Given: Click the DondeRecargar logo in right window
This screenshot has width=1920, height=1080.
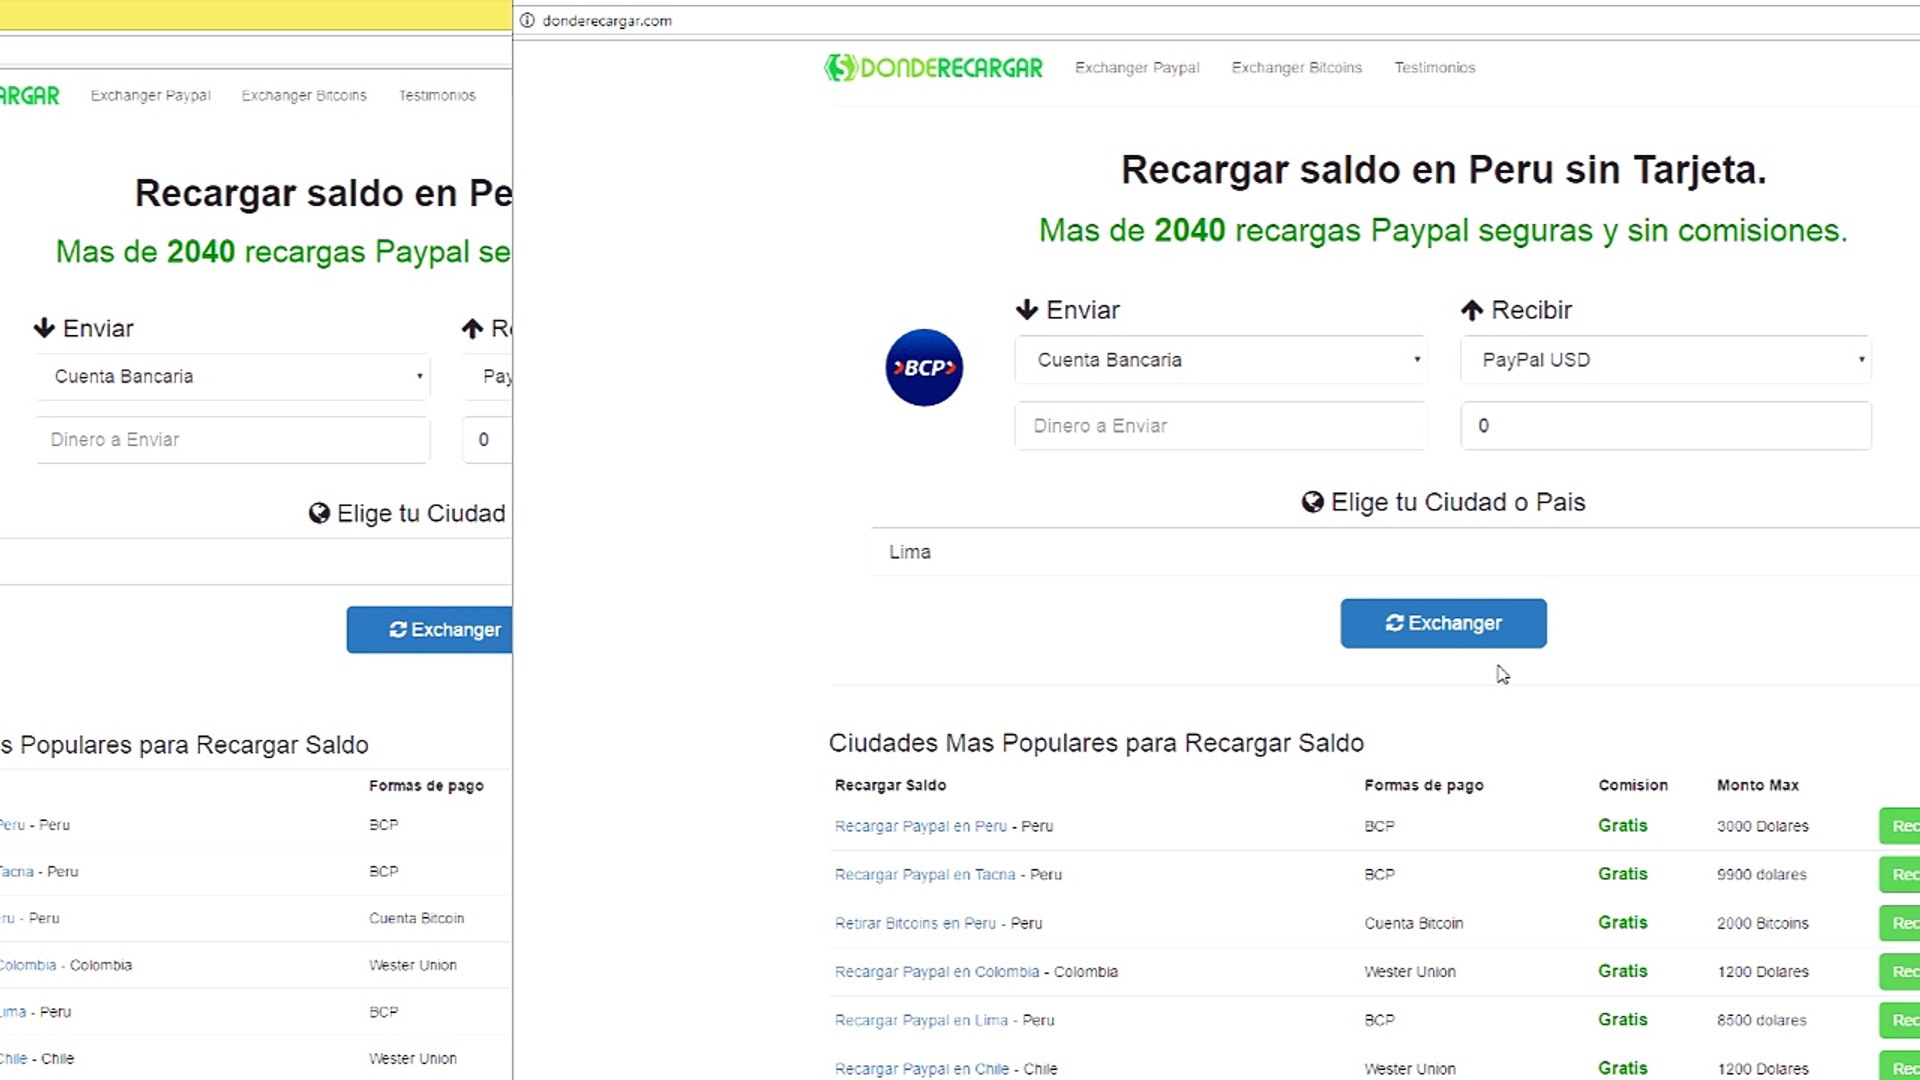Looking at the screenshot, I should [933, 68].
